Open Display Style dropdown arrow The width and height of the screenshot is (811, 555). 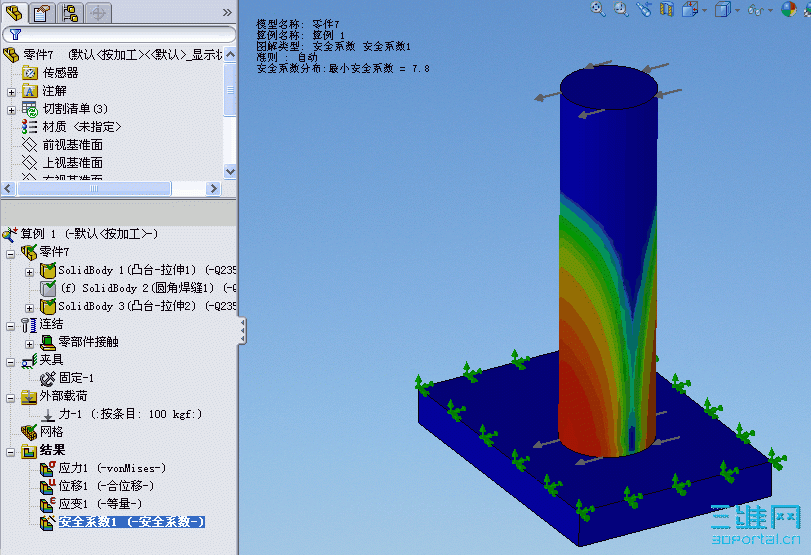(x=738, y=10)
